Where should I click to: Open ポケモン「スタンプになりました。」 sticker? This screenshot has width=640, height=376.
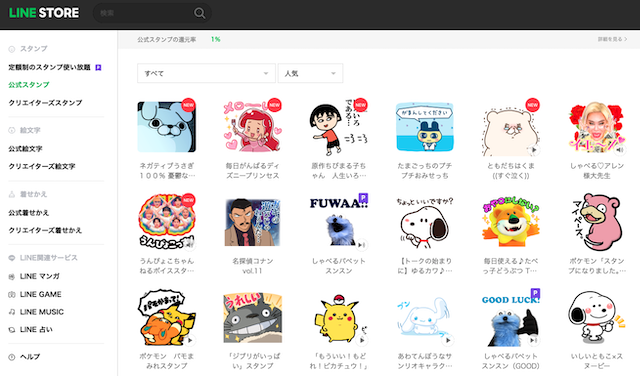[x=597, y=221]
